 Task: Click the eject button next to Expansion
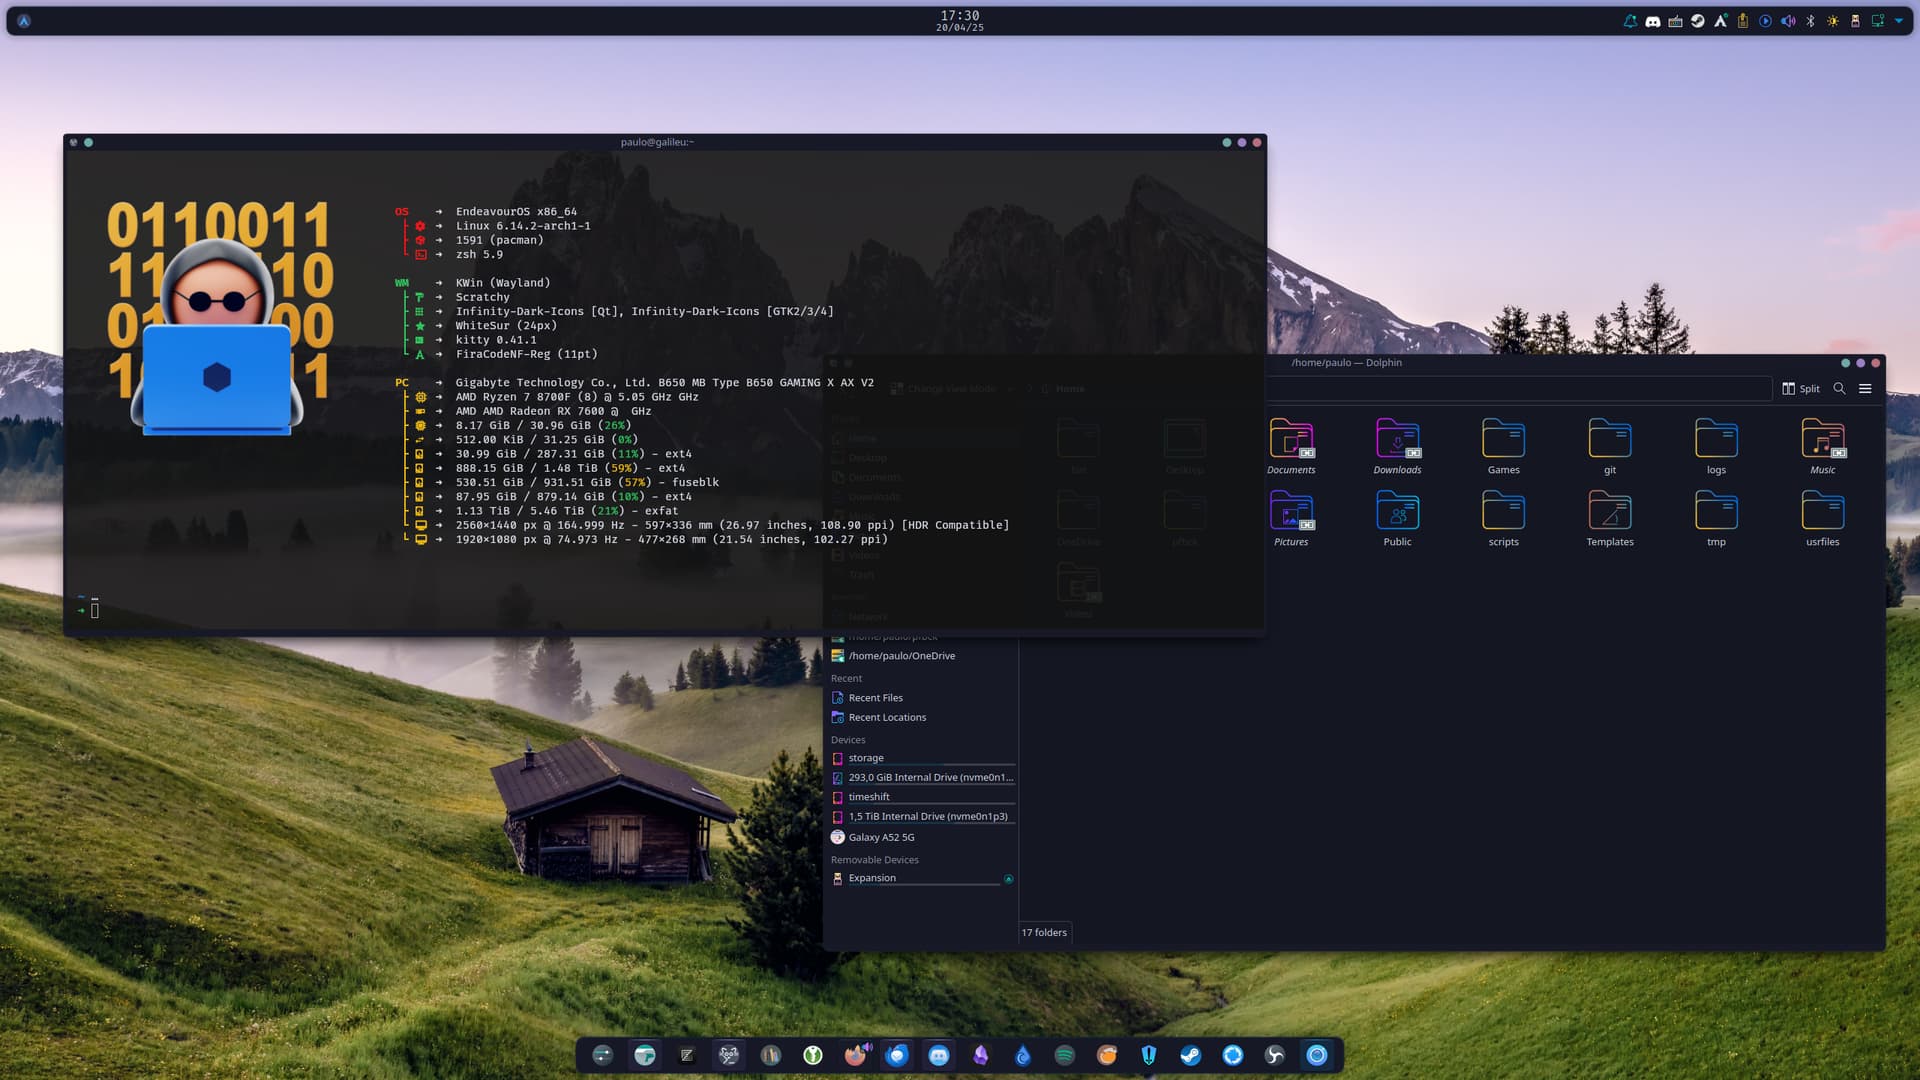pos(1008,879)
